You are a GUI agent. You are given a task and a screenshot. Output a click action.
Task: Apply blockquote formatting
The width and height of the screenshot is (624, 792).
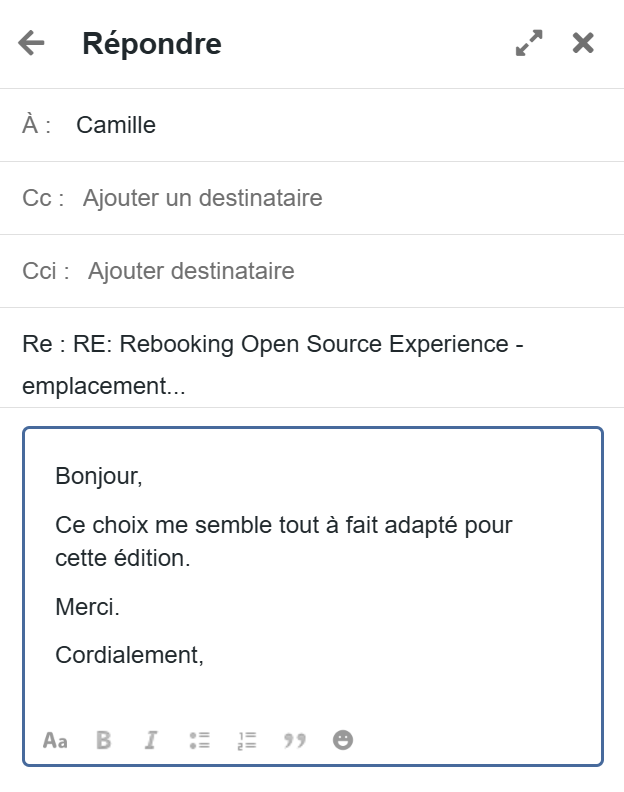click(x=295, y=741)
